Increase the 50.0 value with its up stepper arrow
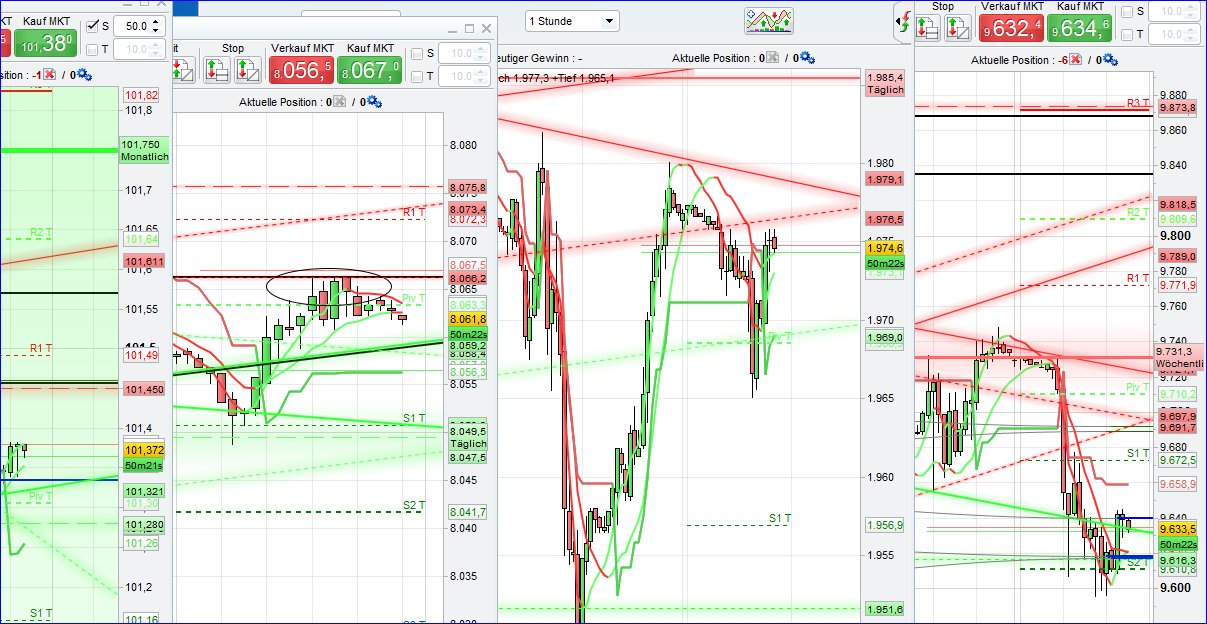This screenshot has height=624, width=1207. 155,22
